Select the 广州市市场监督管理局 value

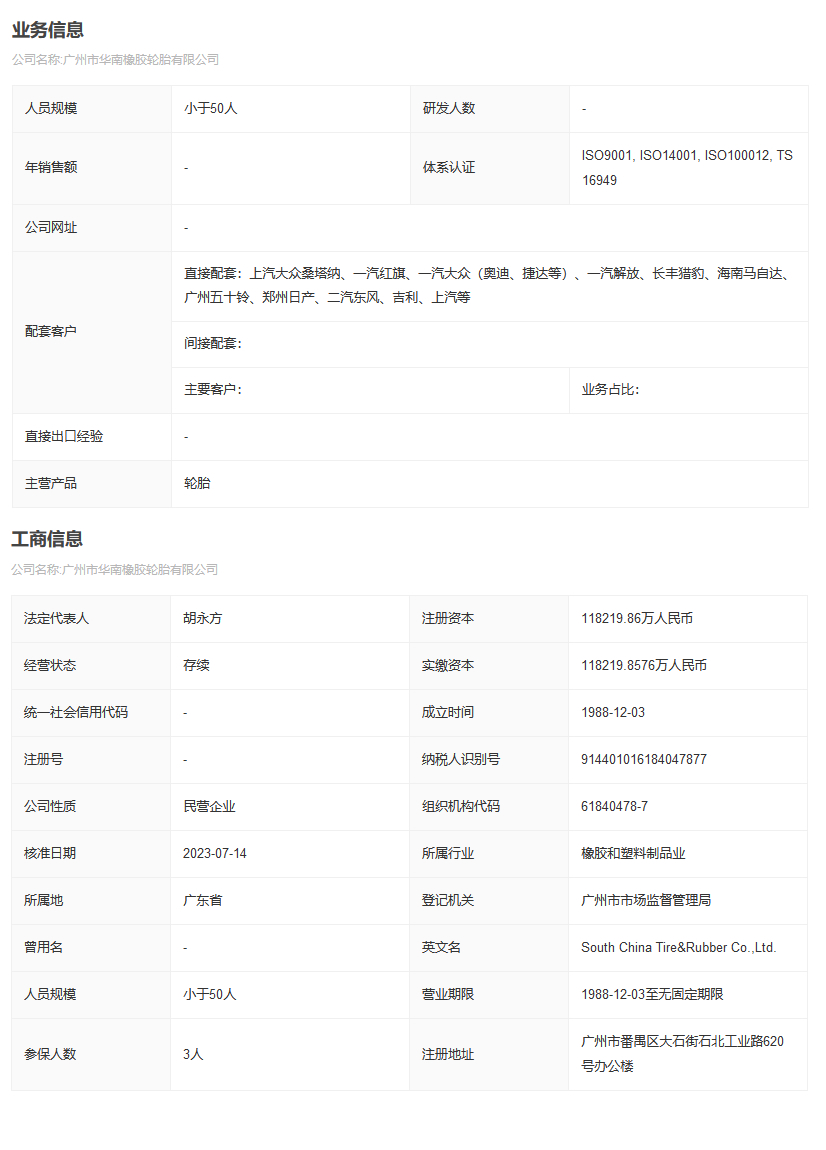tap(646, 900)
